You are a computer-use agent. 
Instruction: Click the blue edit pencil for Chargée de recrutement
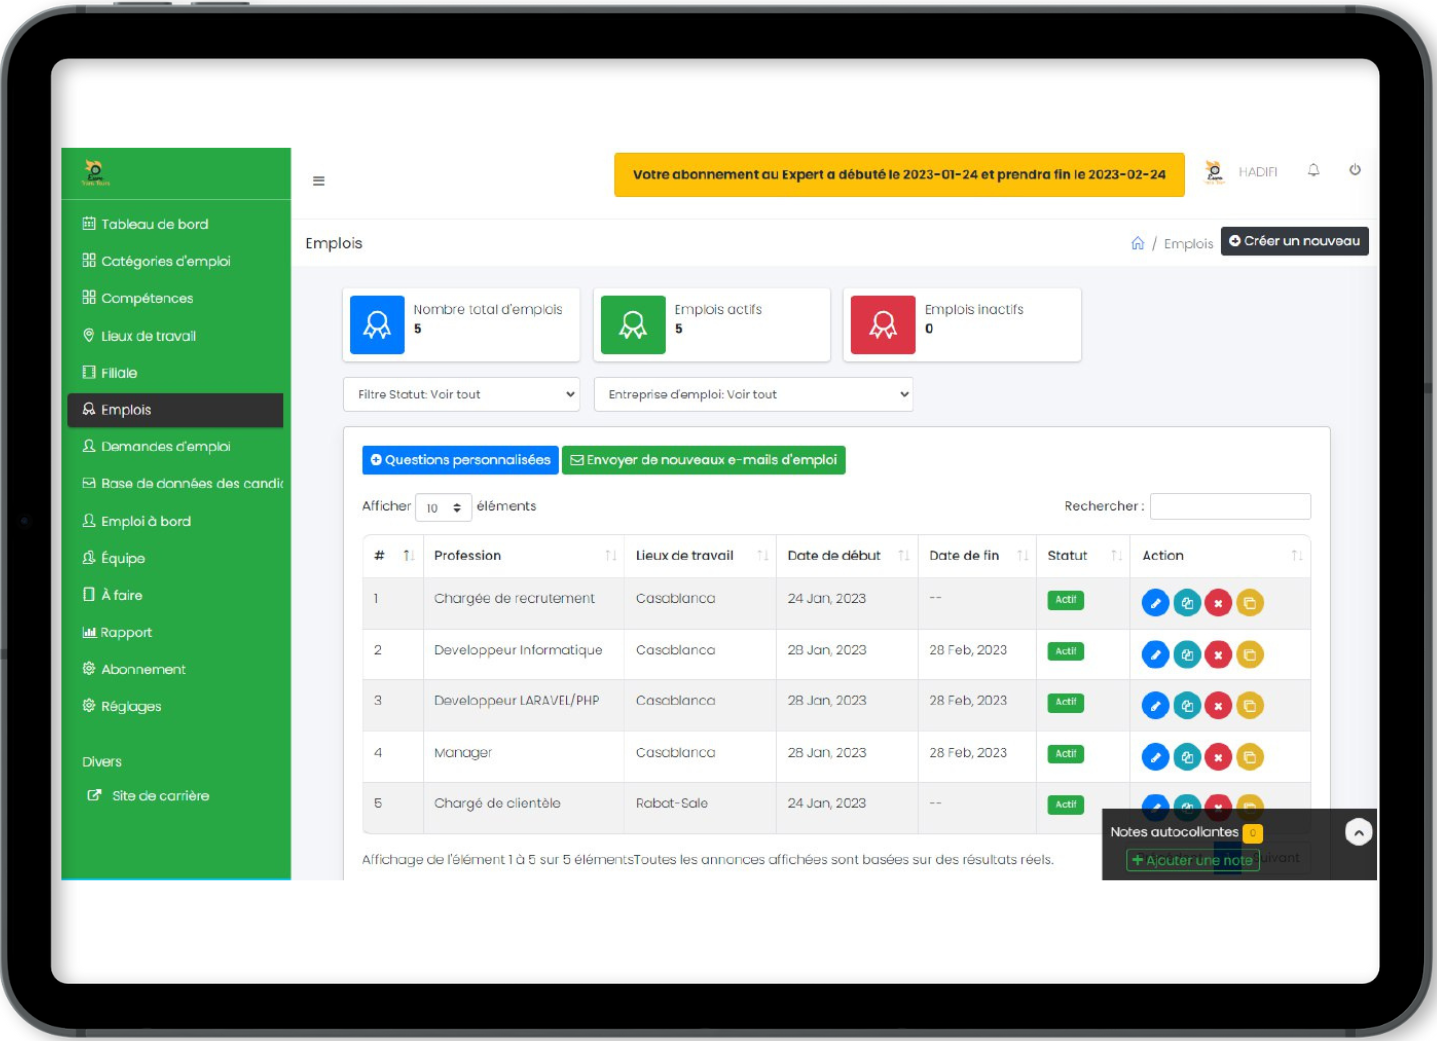pos(1155,603)
